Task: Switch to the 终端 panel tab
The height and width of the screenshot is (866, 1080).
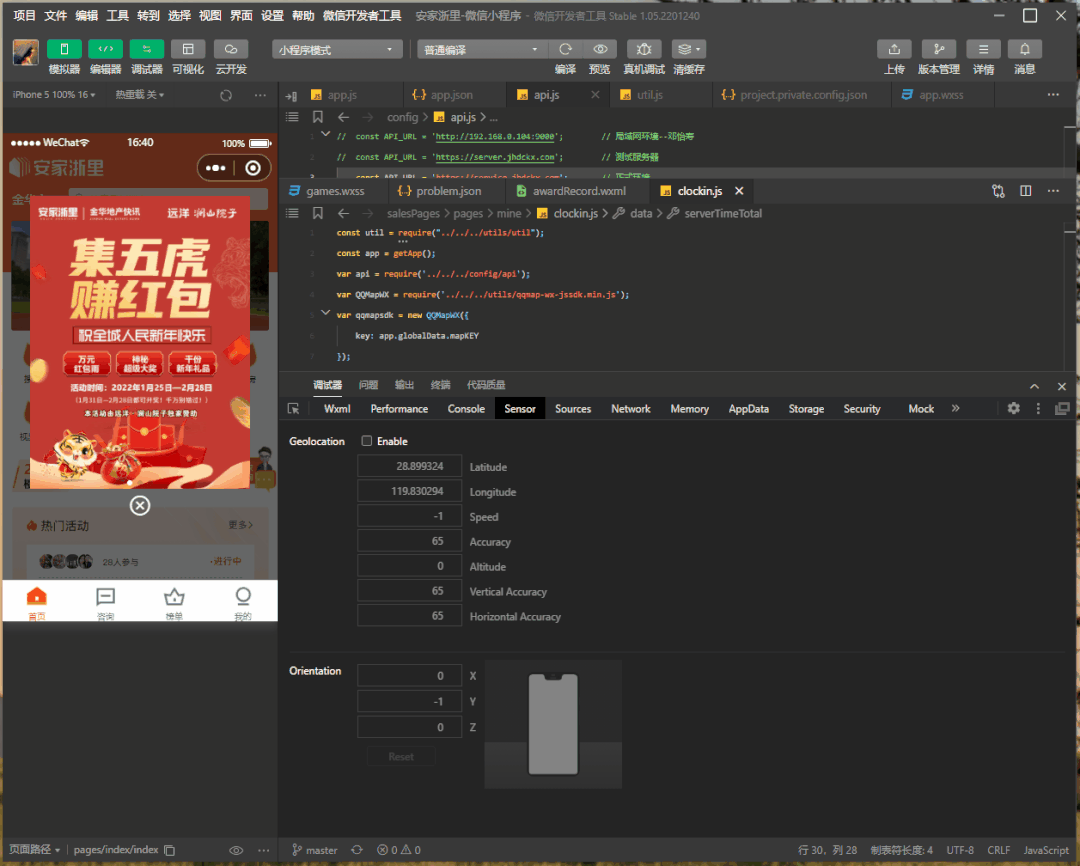Action: click(440, 385)
